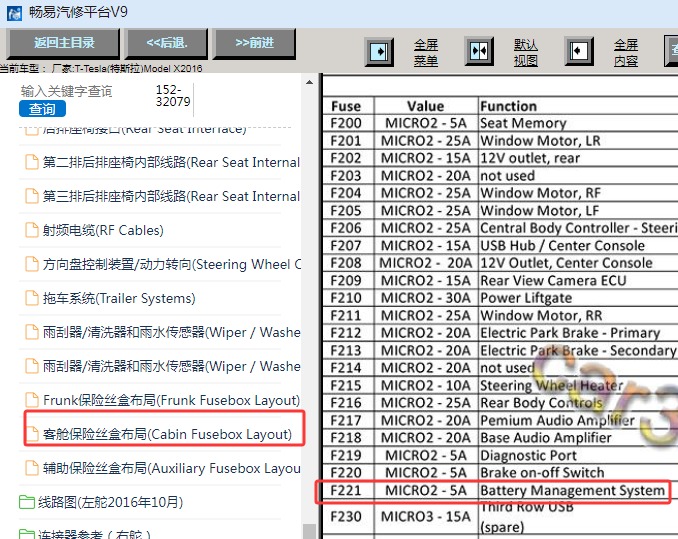Select 方向盘控制装置/动力转向 tree item
The image size is (678, 539).
[x=172, y=264]
